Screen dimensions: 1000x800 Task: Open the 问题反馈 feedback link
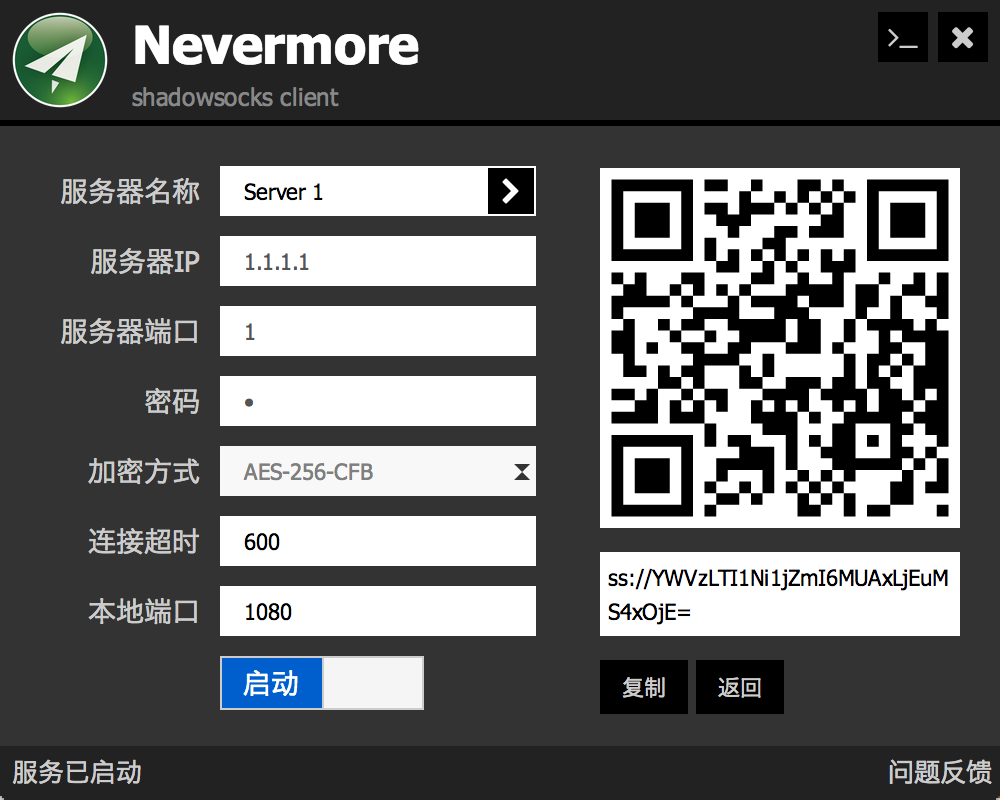point(939,772)
